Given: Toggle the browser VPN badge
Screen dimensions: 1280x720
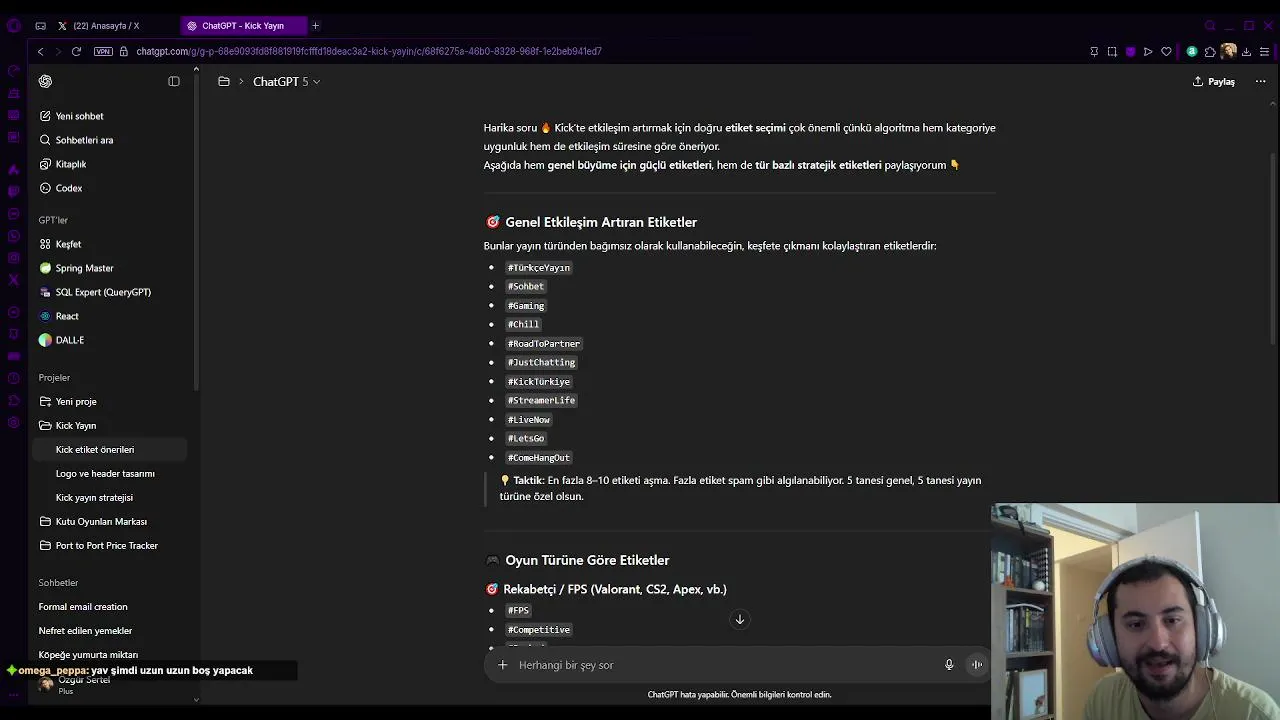Looking at the screenshot, I should tap(103, 51).
